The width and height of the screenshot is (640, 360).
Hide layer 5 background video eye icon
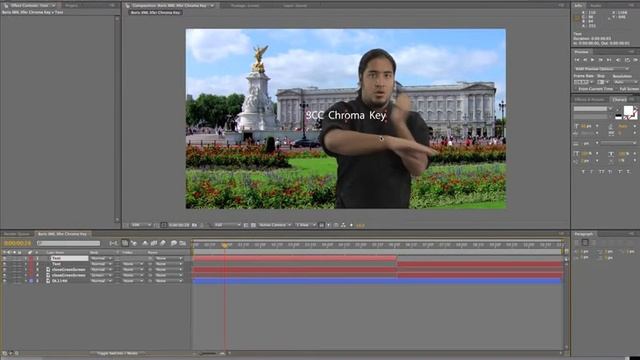(4, 281)
